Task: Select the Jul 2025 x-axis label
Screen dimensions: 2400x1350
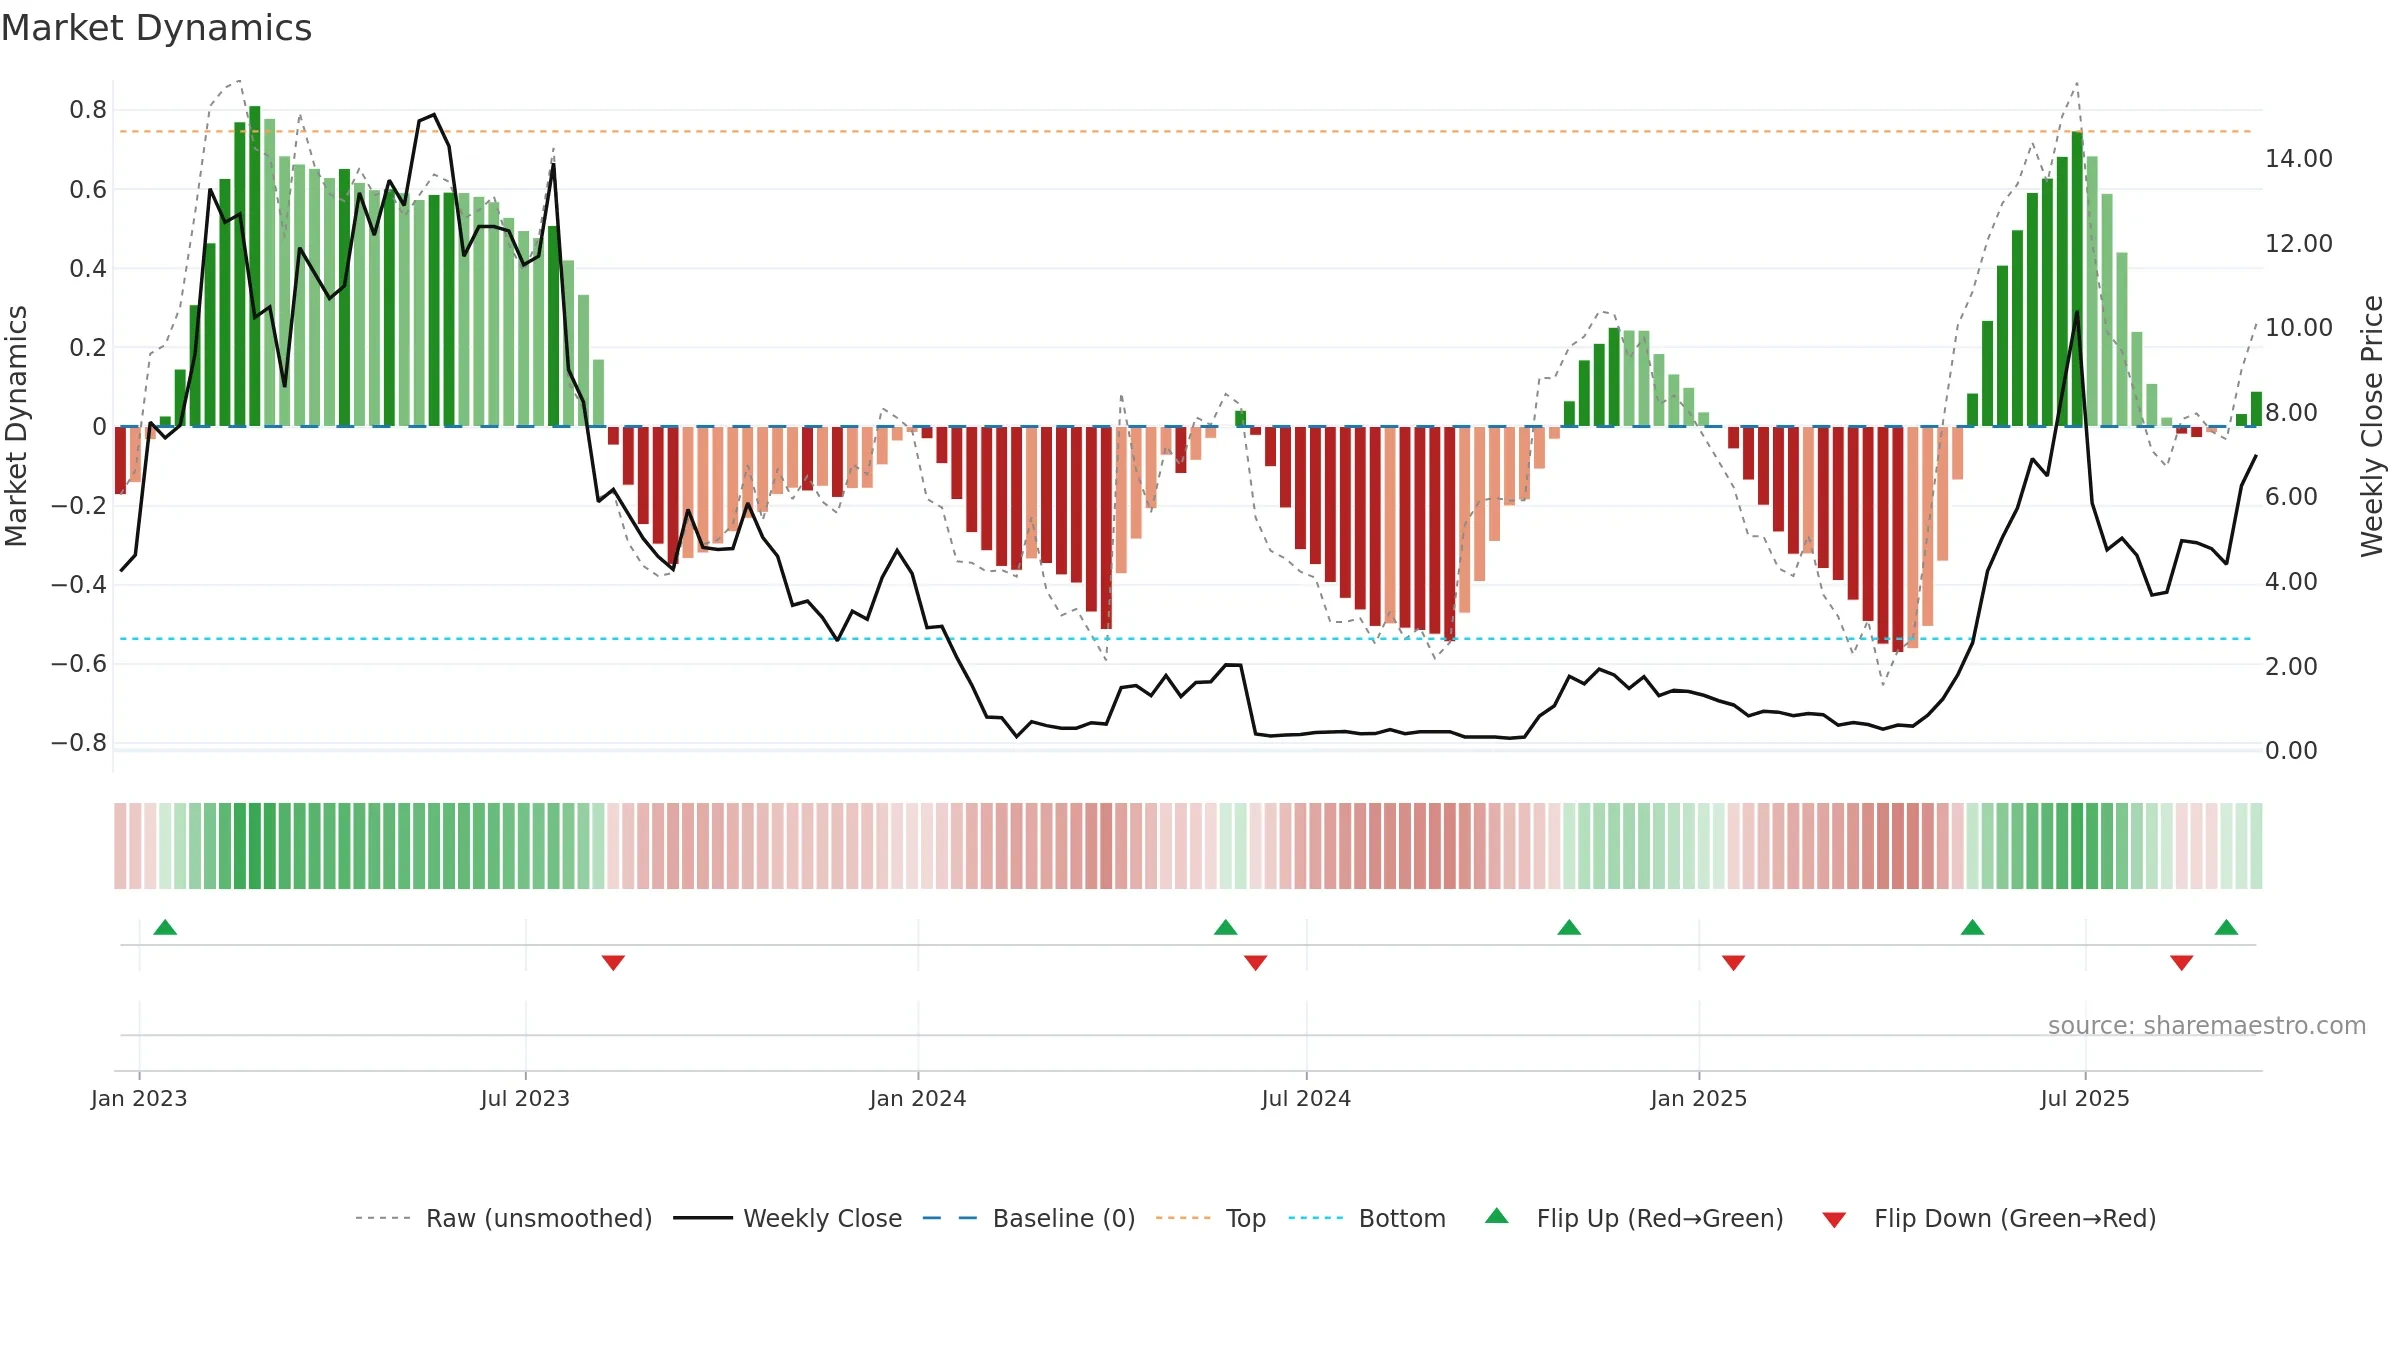Action: [x=2085, y=1098]
